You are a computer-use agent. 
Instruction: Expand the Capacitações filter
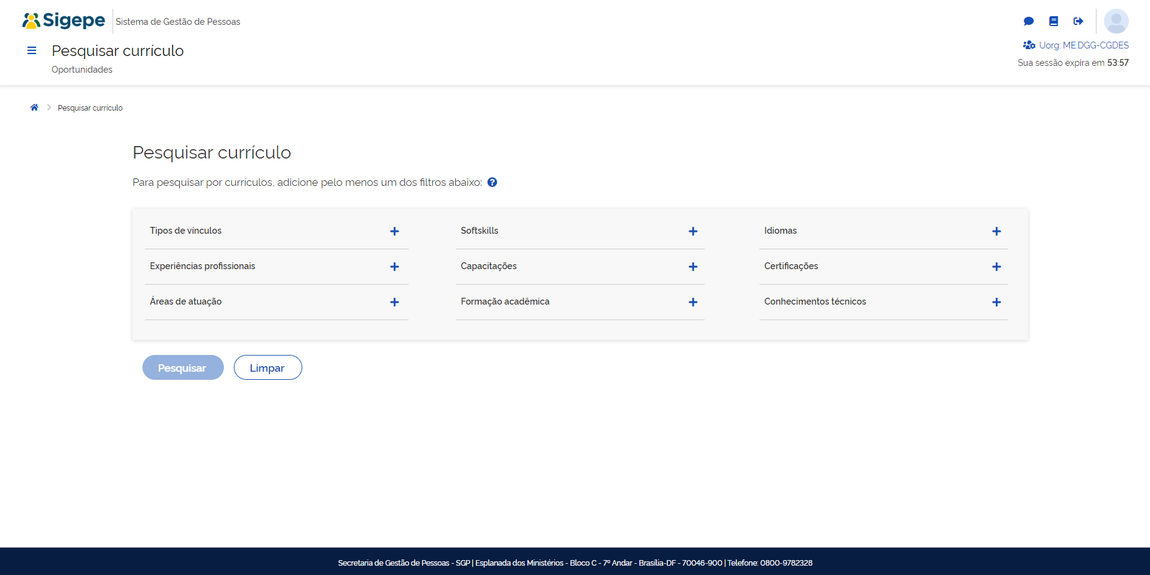coord(692,267)
